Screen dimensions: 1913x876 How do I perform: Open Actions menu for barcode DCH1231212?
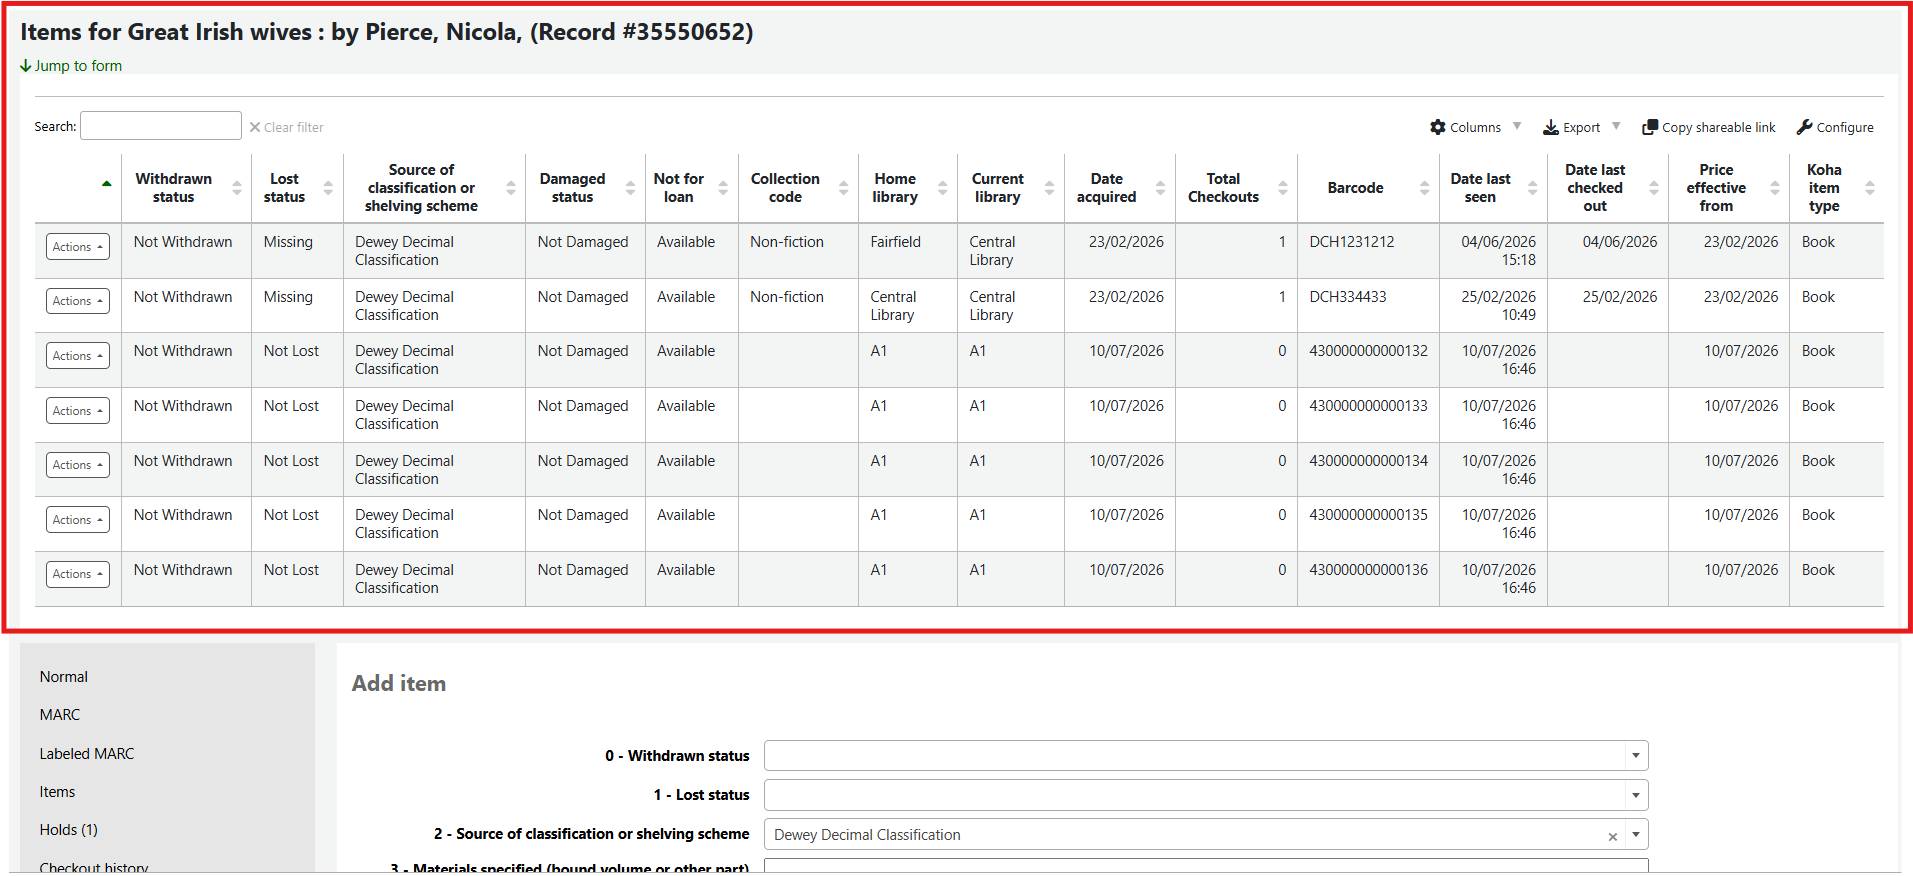click(78, 247)
